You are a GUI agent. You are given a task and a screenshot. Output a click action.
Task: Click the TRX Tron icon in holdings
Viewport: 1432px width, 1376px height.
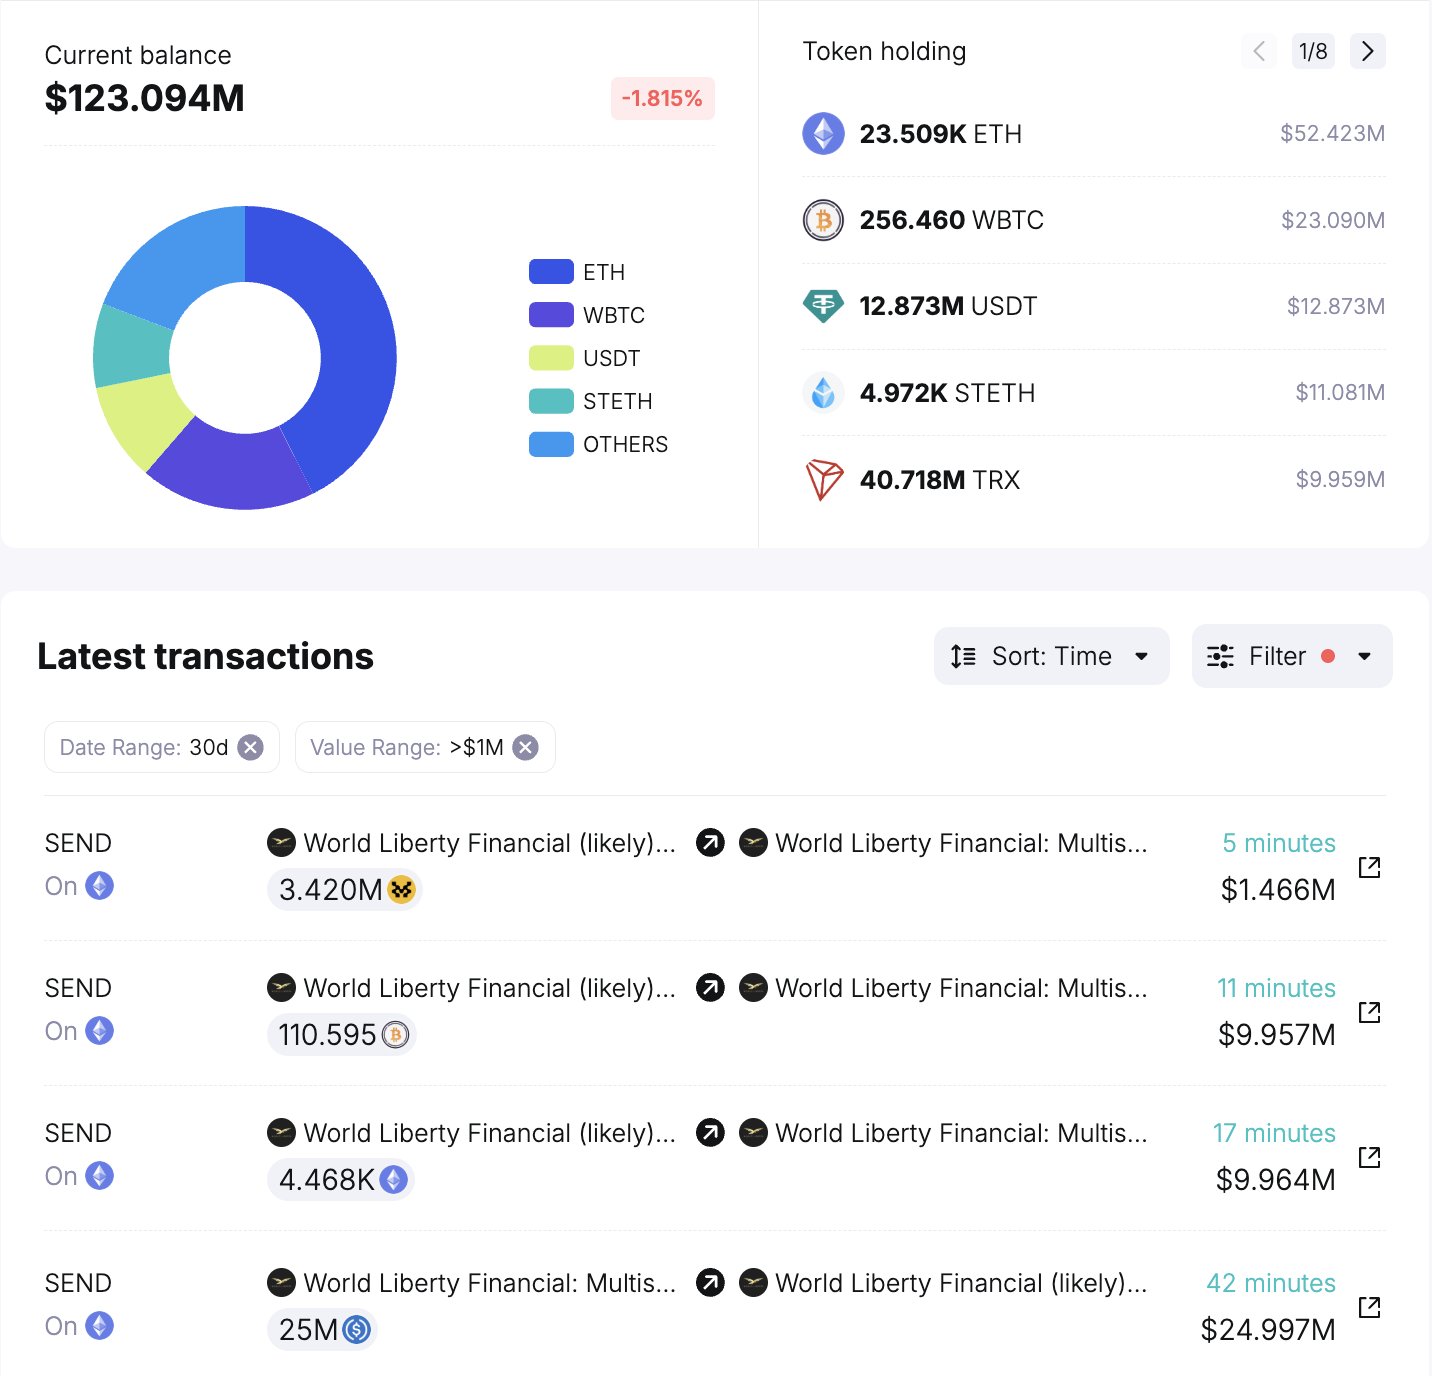point(823,479)
